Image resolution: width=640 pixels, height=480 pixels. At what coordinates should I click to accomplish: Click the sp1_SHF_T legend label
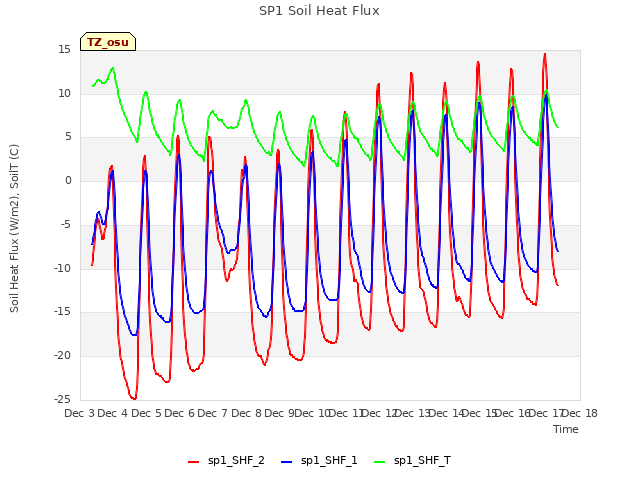coord(422,460)
